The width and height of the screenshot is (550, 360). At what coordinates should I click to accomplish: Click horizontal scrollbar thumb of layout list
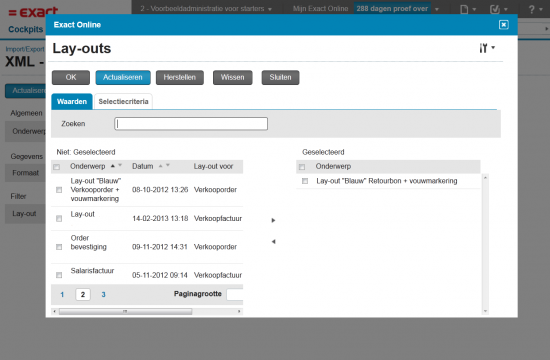pos(125,311)
